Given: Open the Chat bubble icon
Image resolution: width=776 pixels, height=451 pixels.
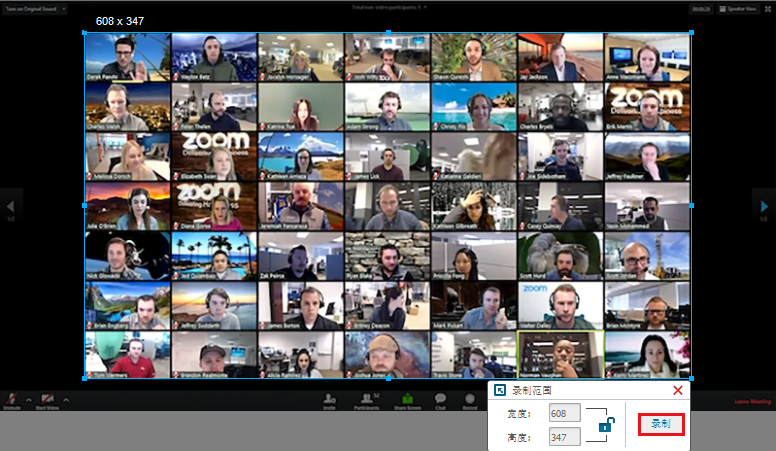Looking at the screenshot, I should coord(440,398).
